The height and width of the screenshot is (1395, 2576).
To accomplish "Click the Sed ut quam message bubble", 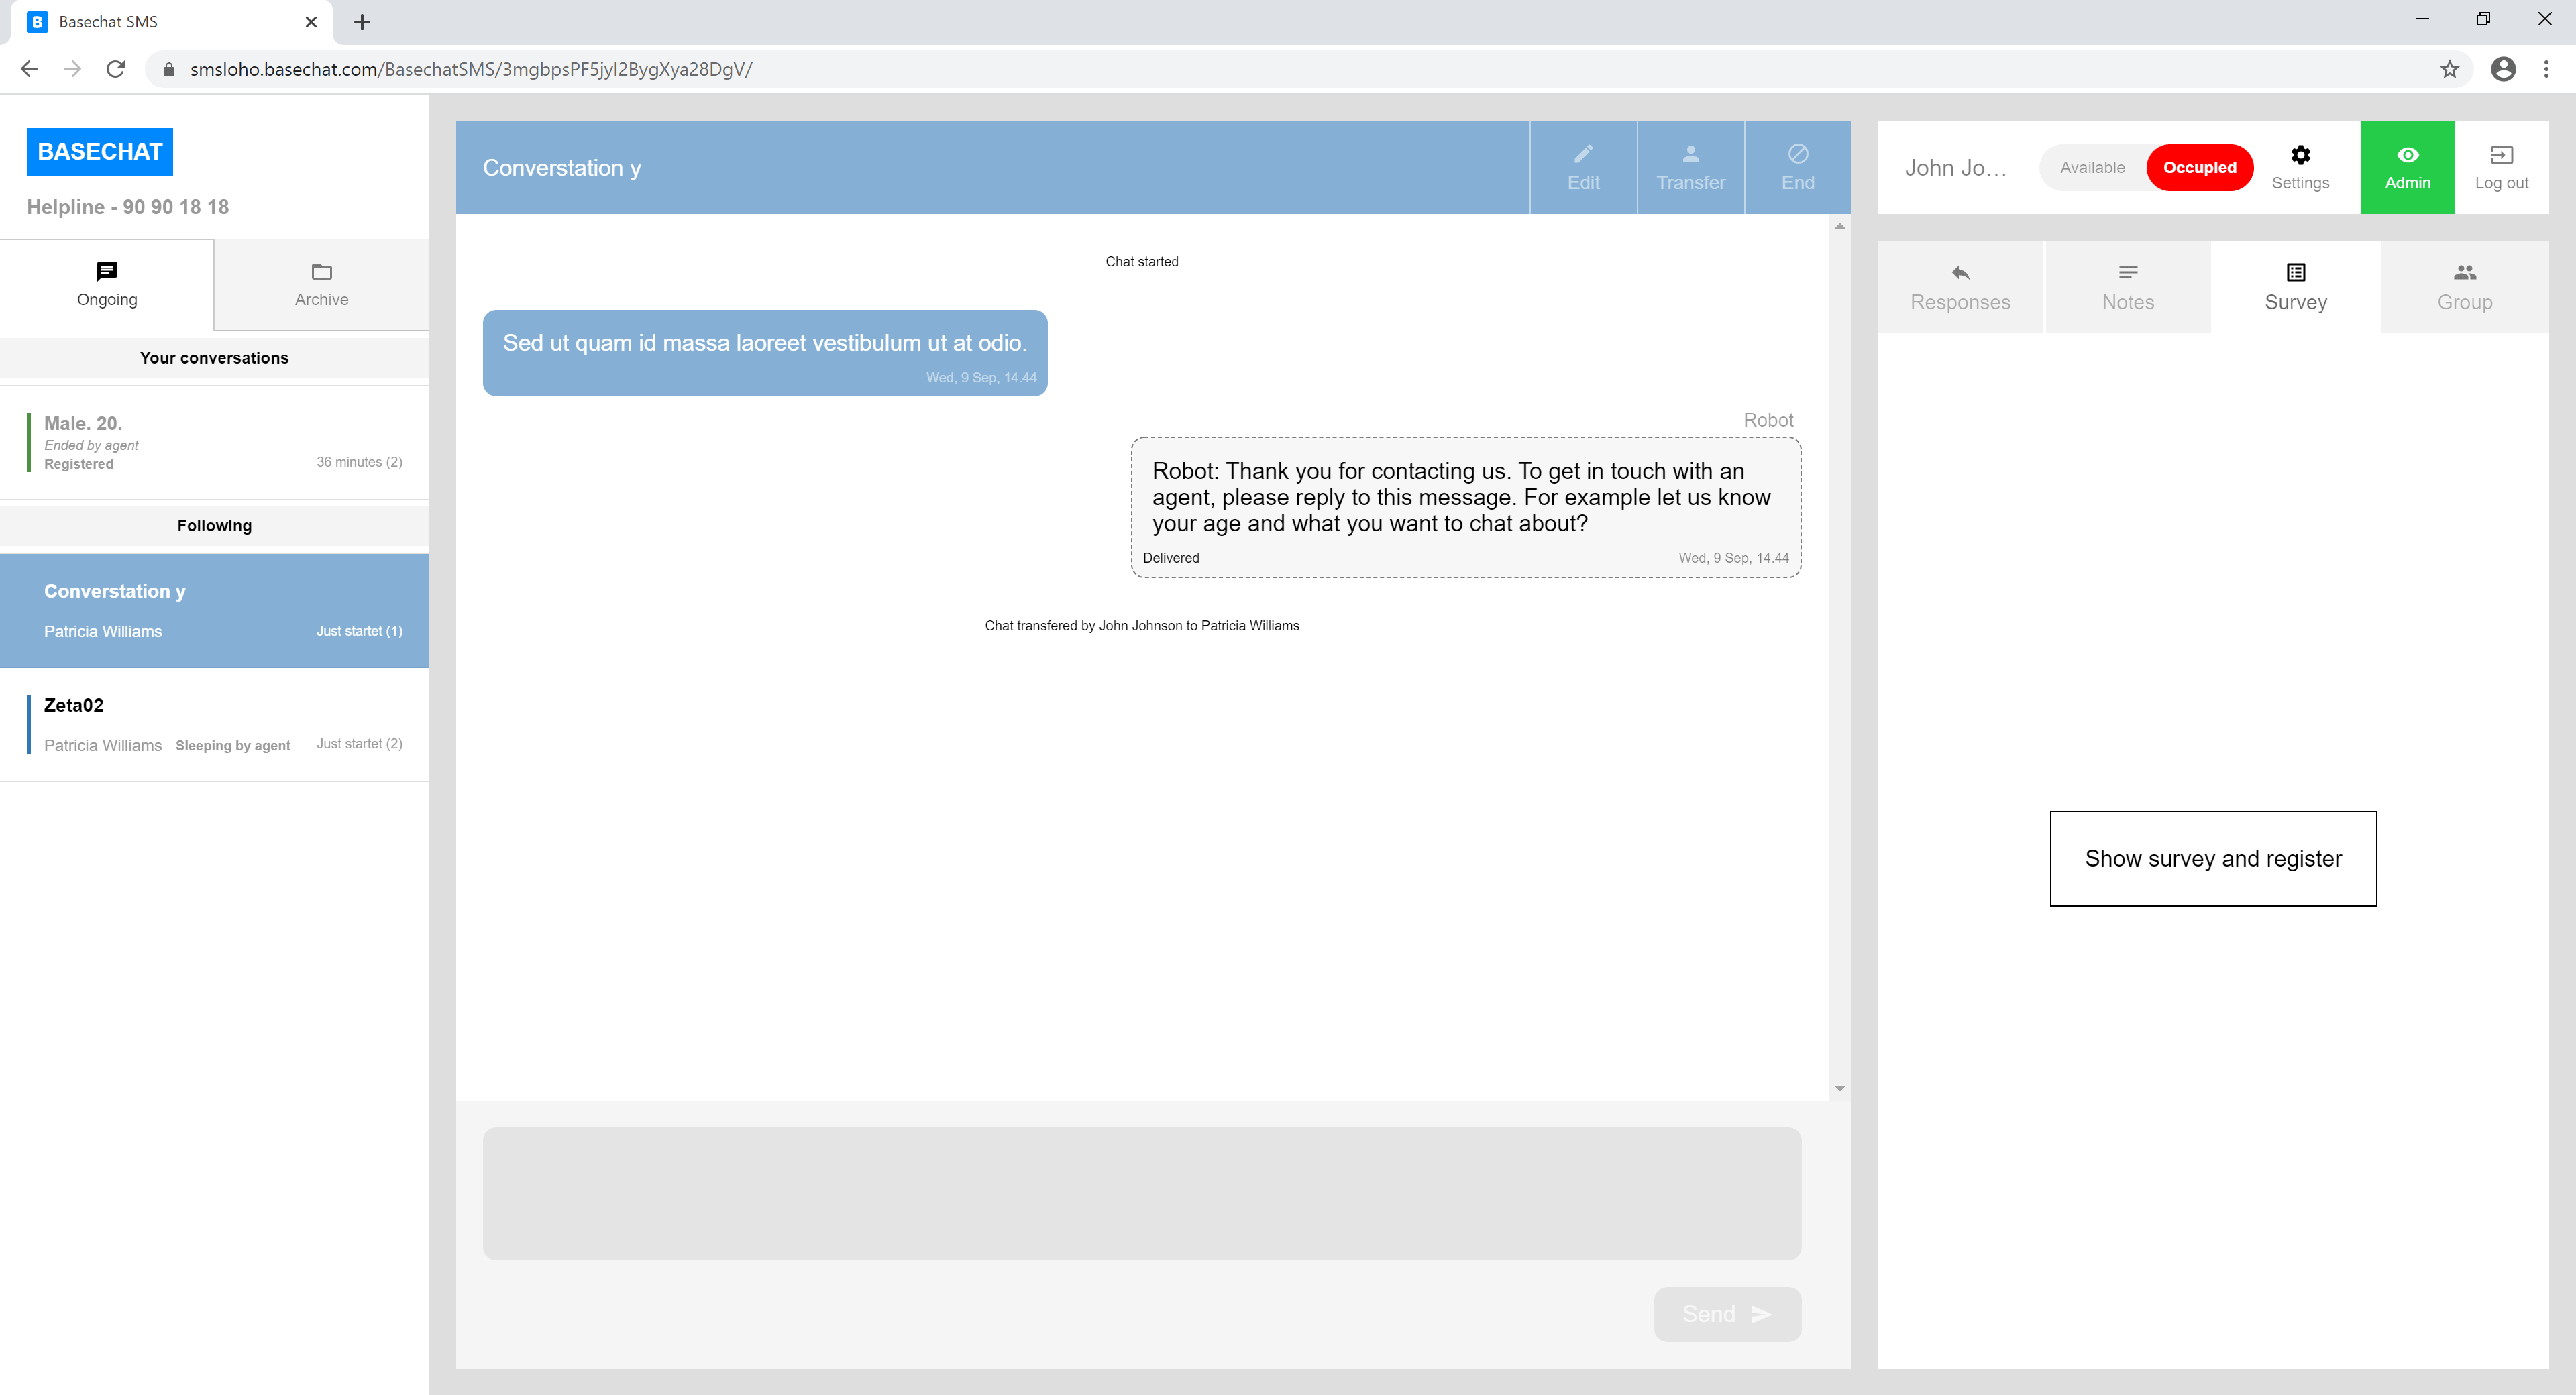I will (x=765, y=353).
